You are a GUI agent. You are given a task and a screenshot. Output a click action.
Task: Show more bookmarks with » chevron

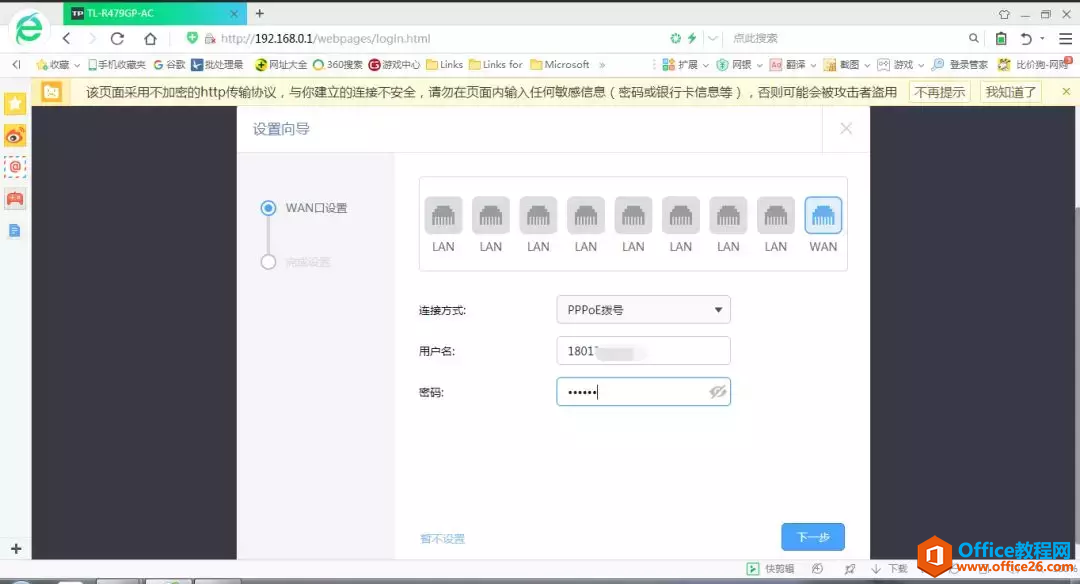coord(602,65)
